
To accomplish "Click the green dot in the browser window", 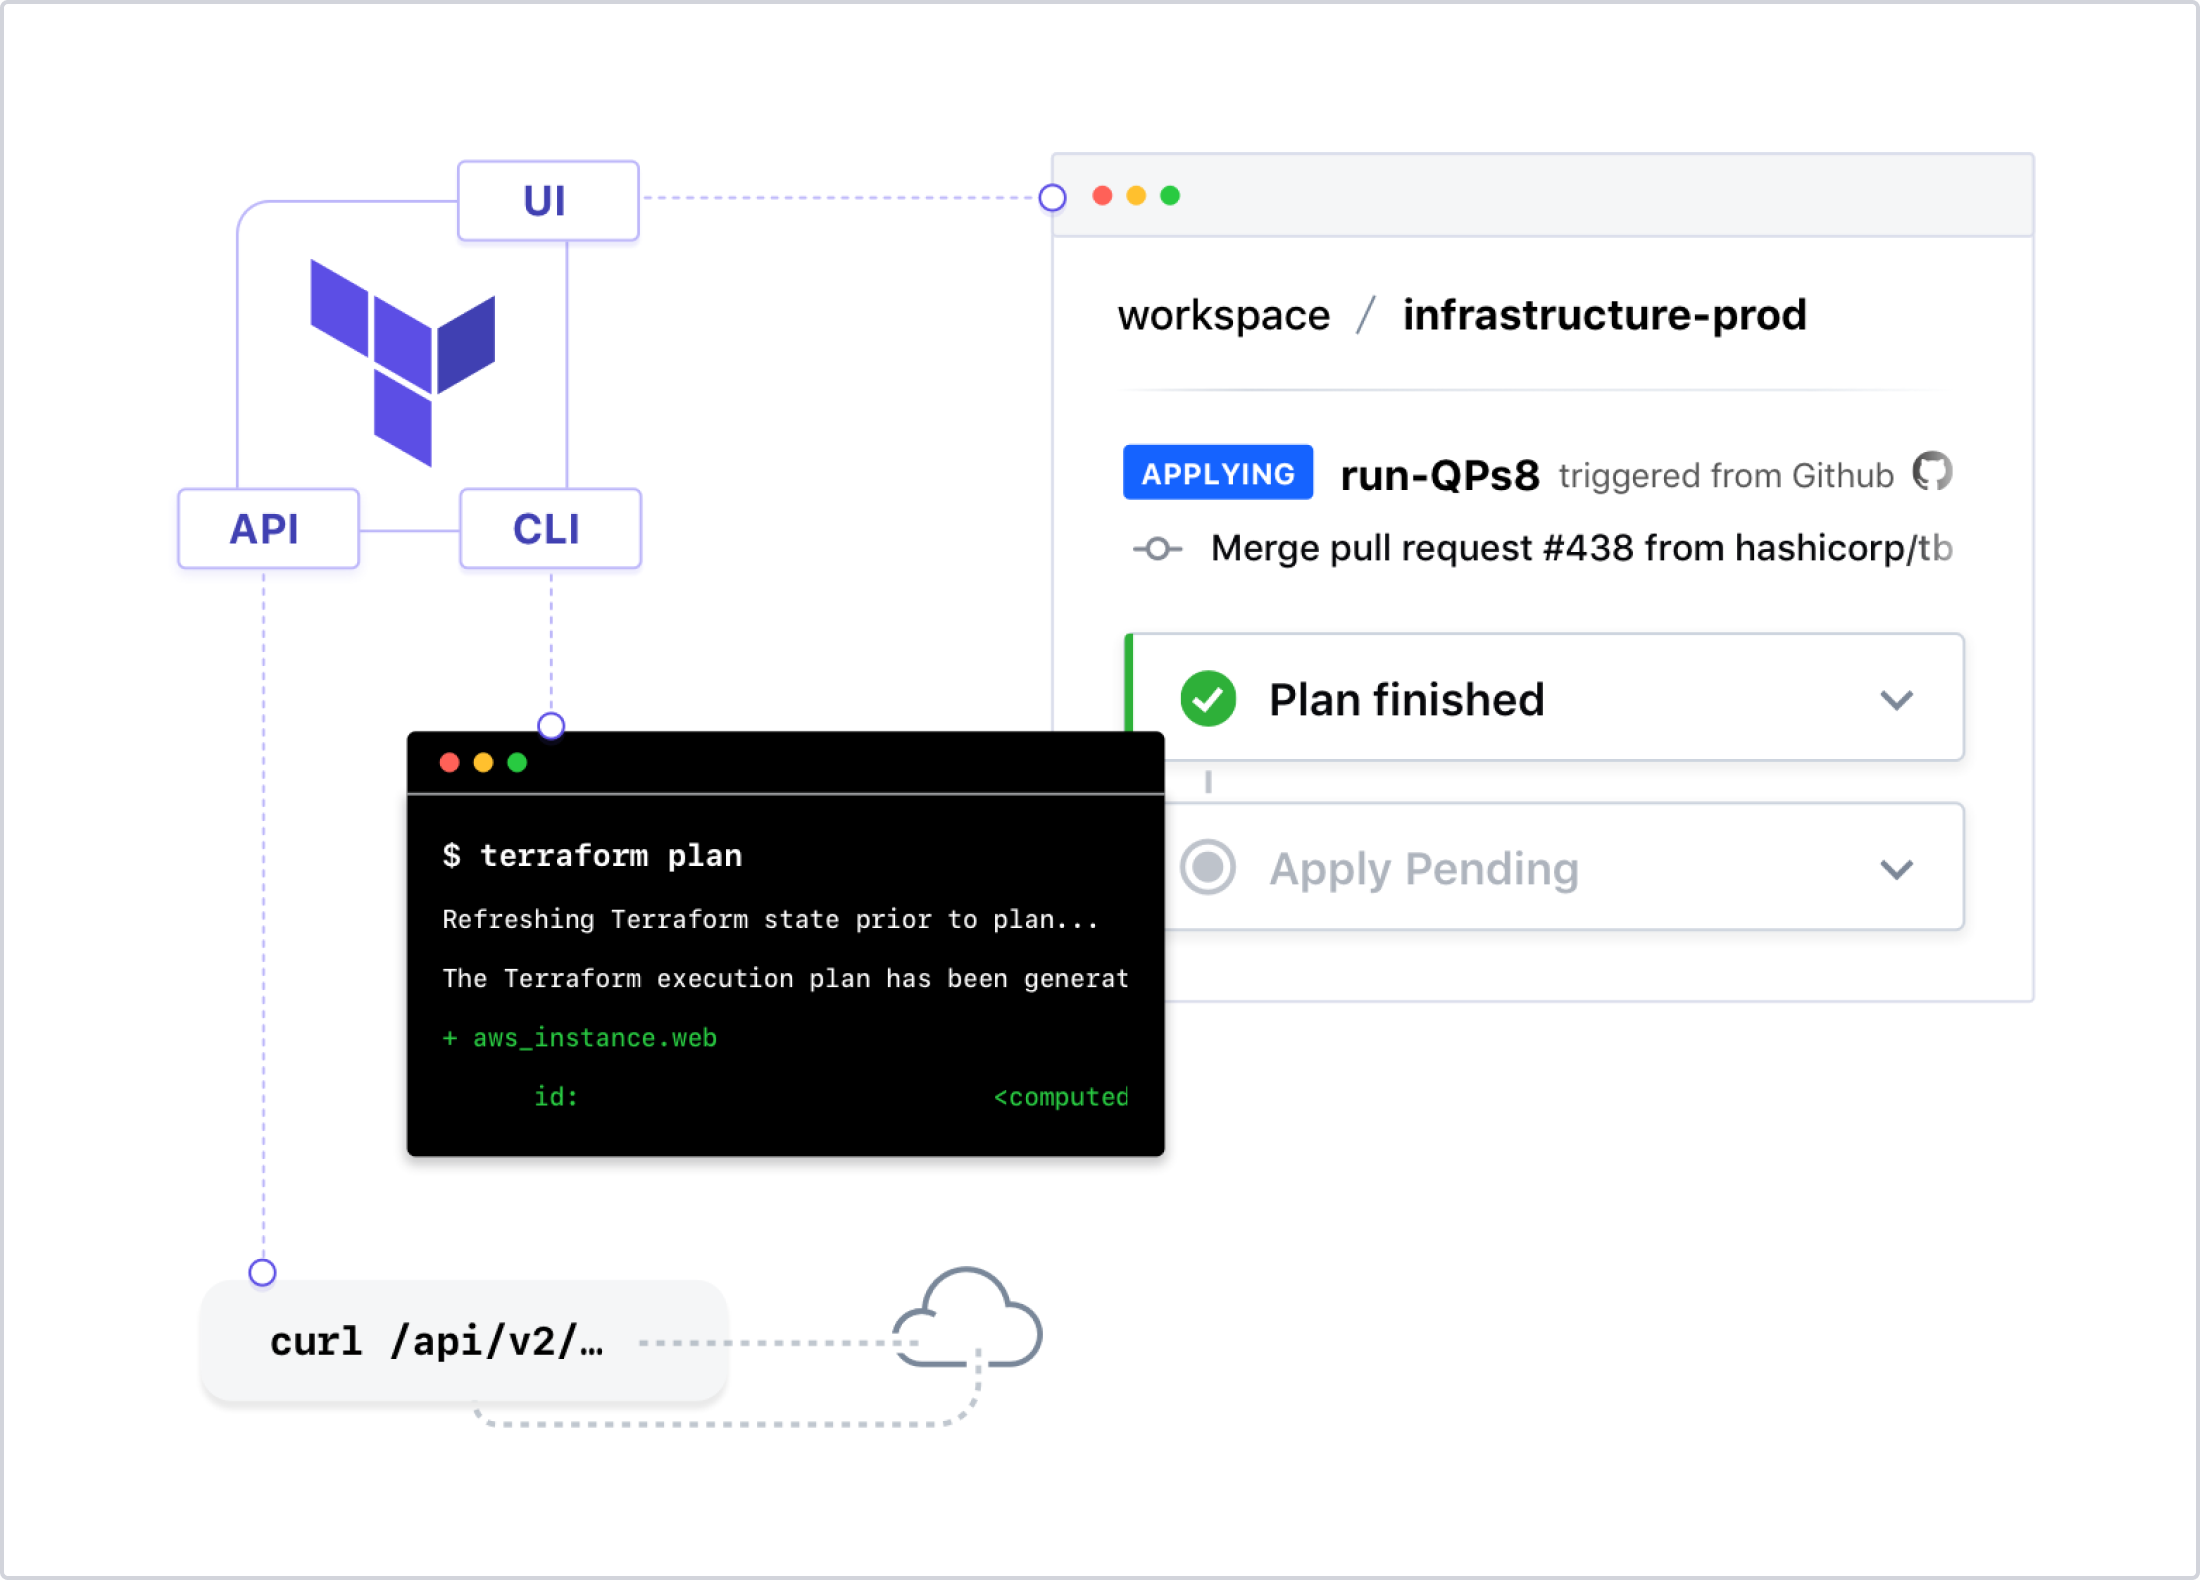I will (x=1170, y=195).
